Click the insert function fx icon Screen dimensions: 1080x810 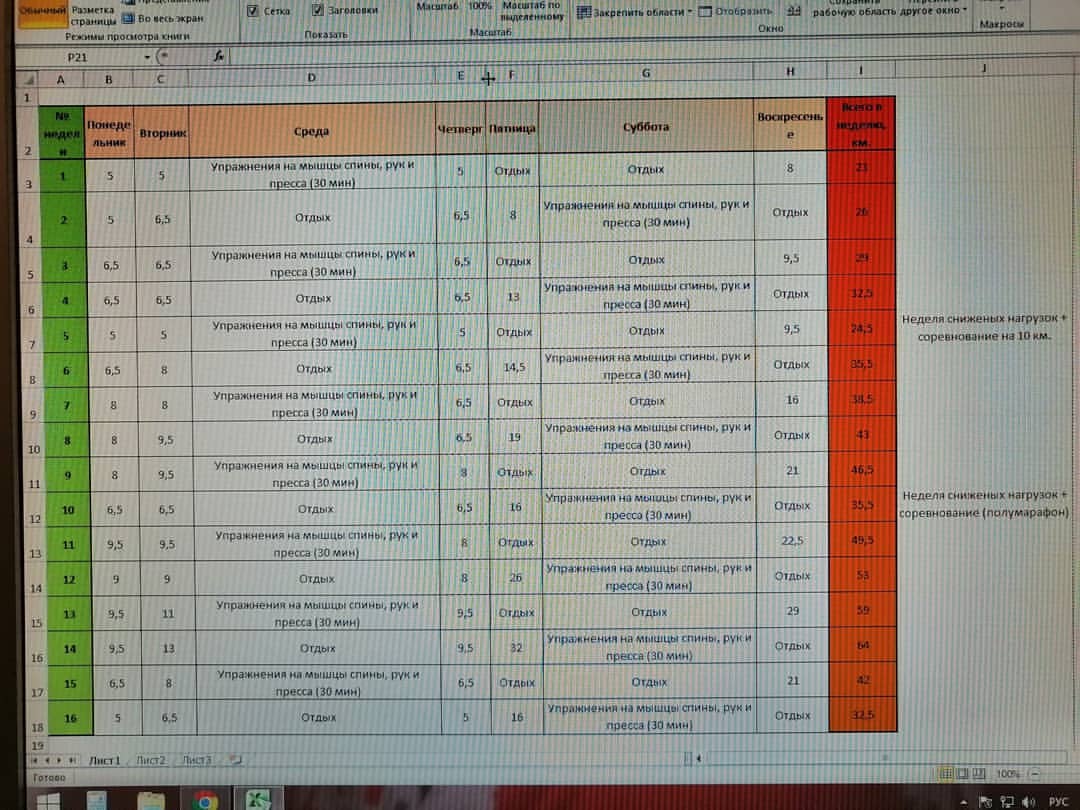coord(219,56)
